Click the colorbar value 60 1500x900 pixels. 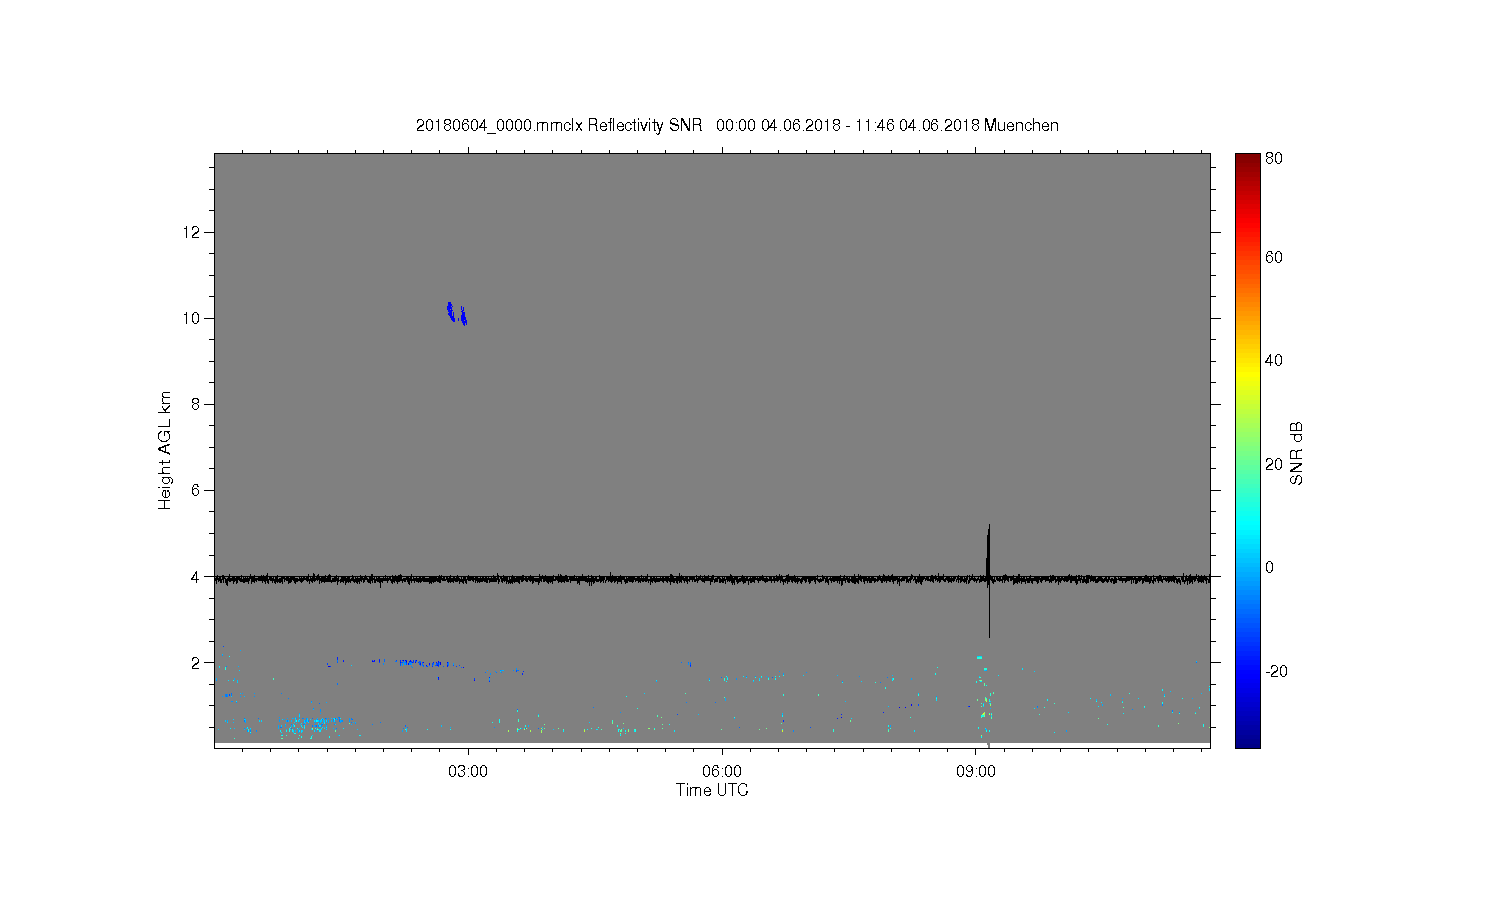coord(1274,257)
